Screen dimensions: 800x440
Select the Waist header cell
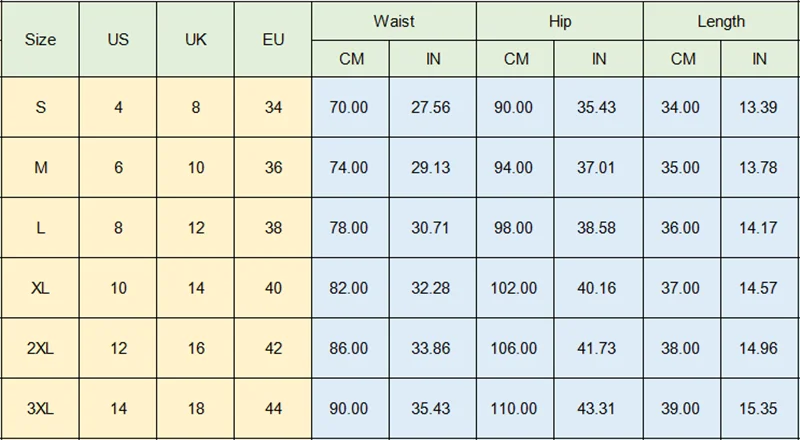pyautogui.click(x=393, y=21)
